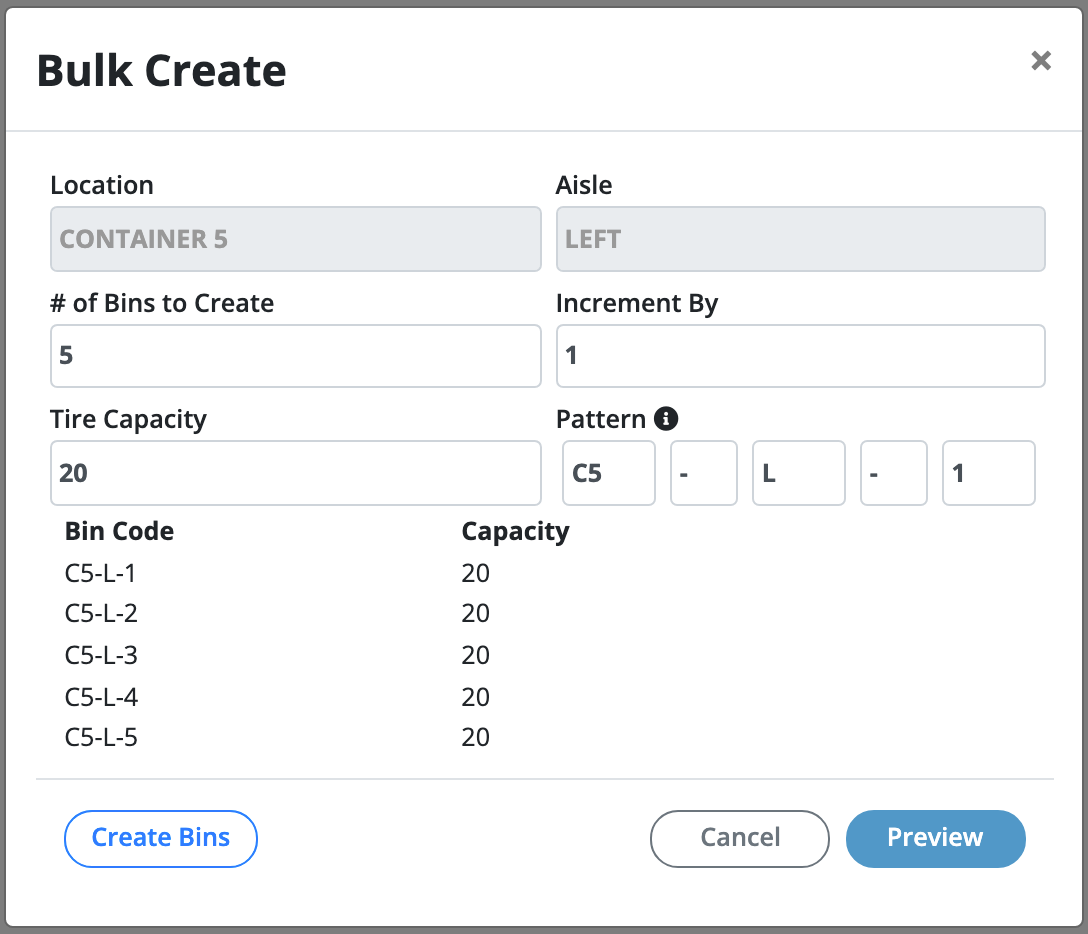1088x934 pixels.
Task: Click the Pattern dash box between L and 1
Action: (893, 473)
